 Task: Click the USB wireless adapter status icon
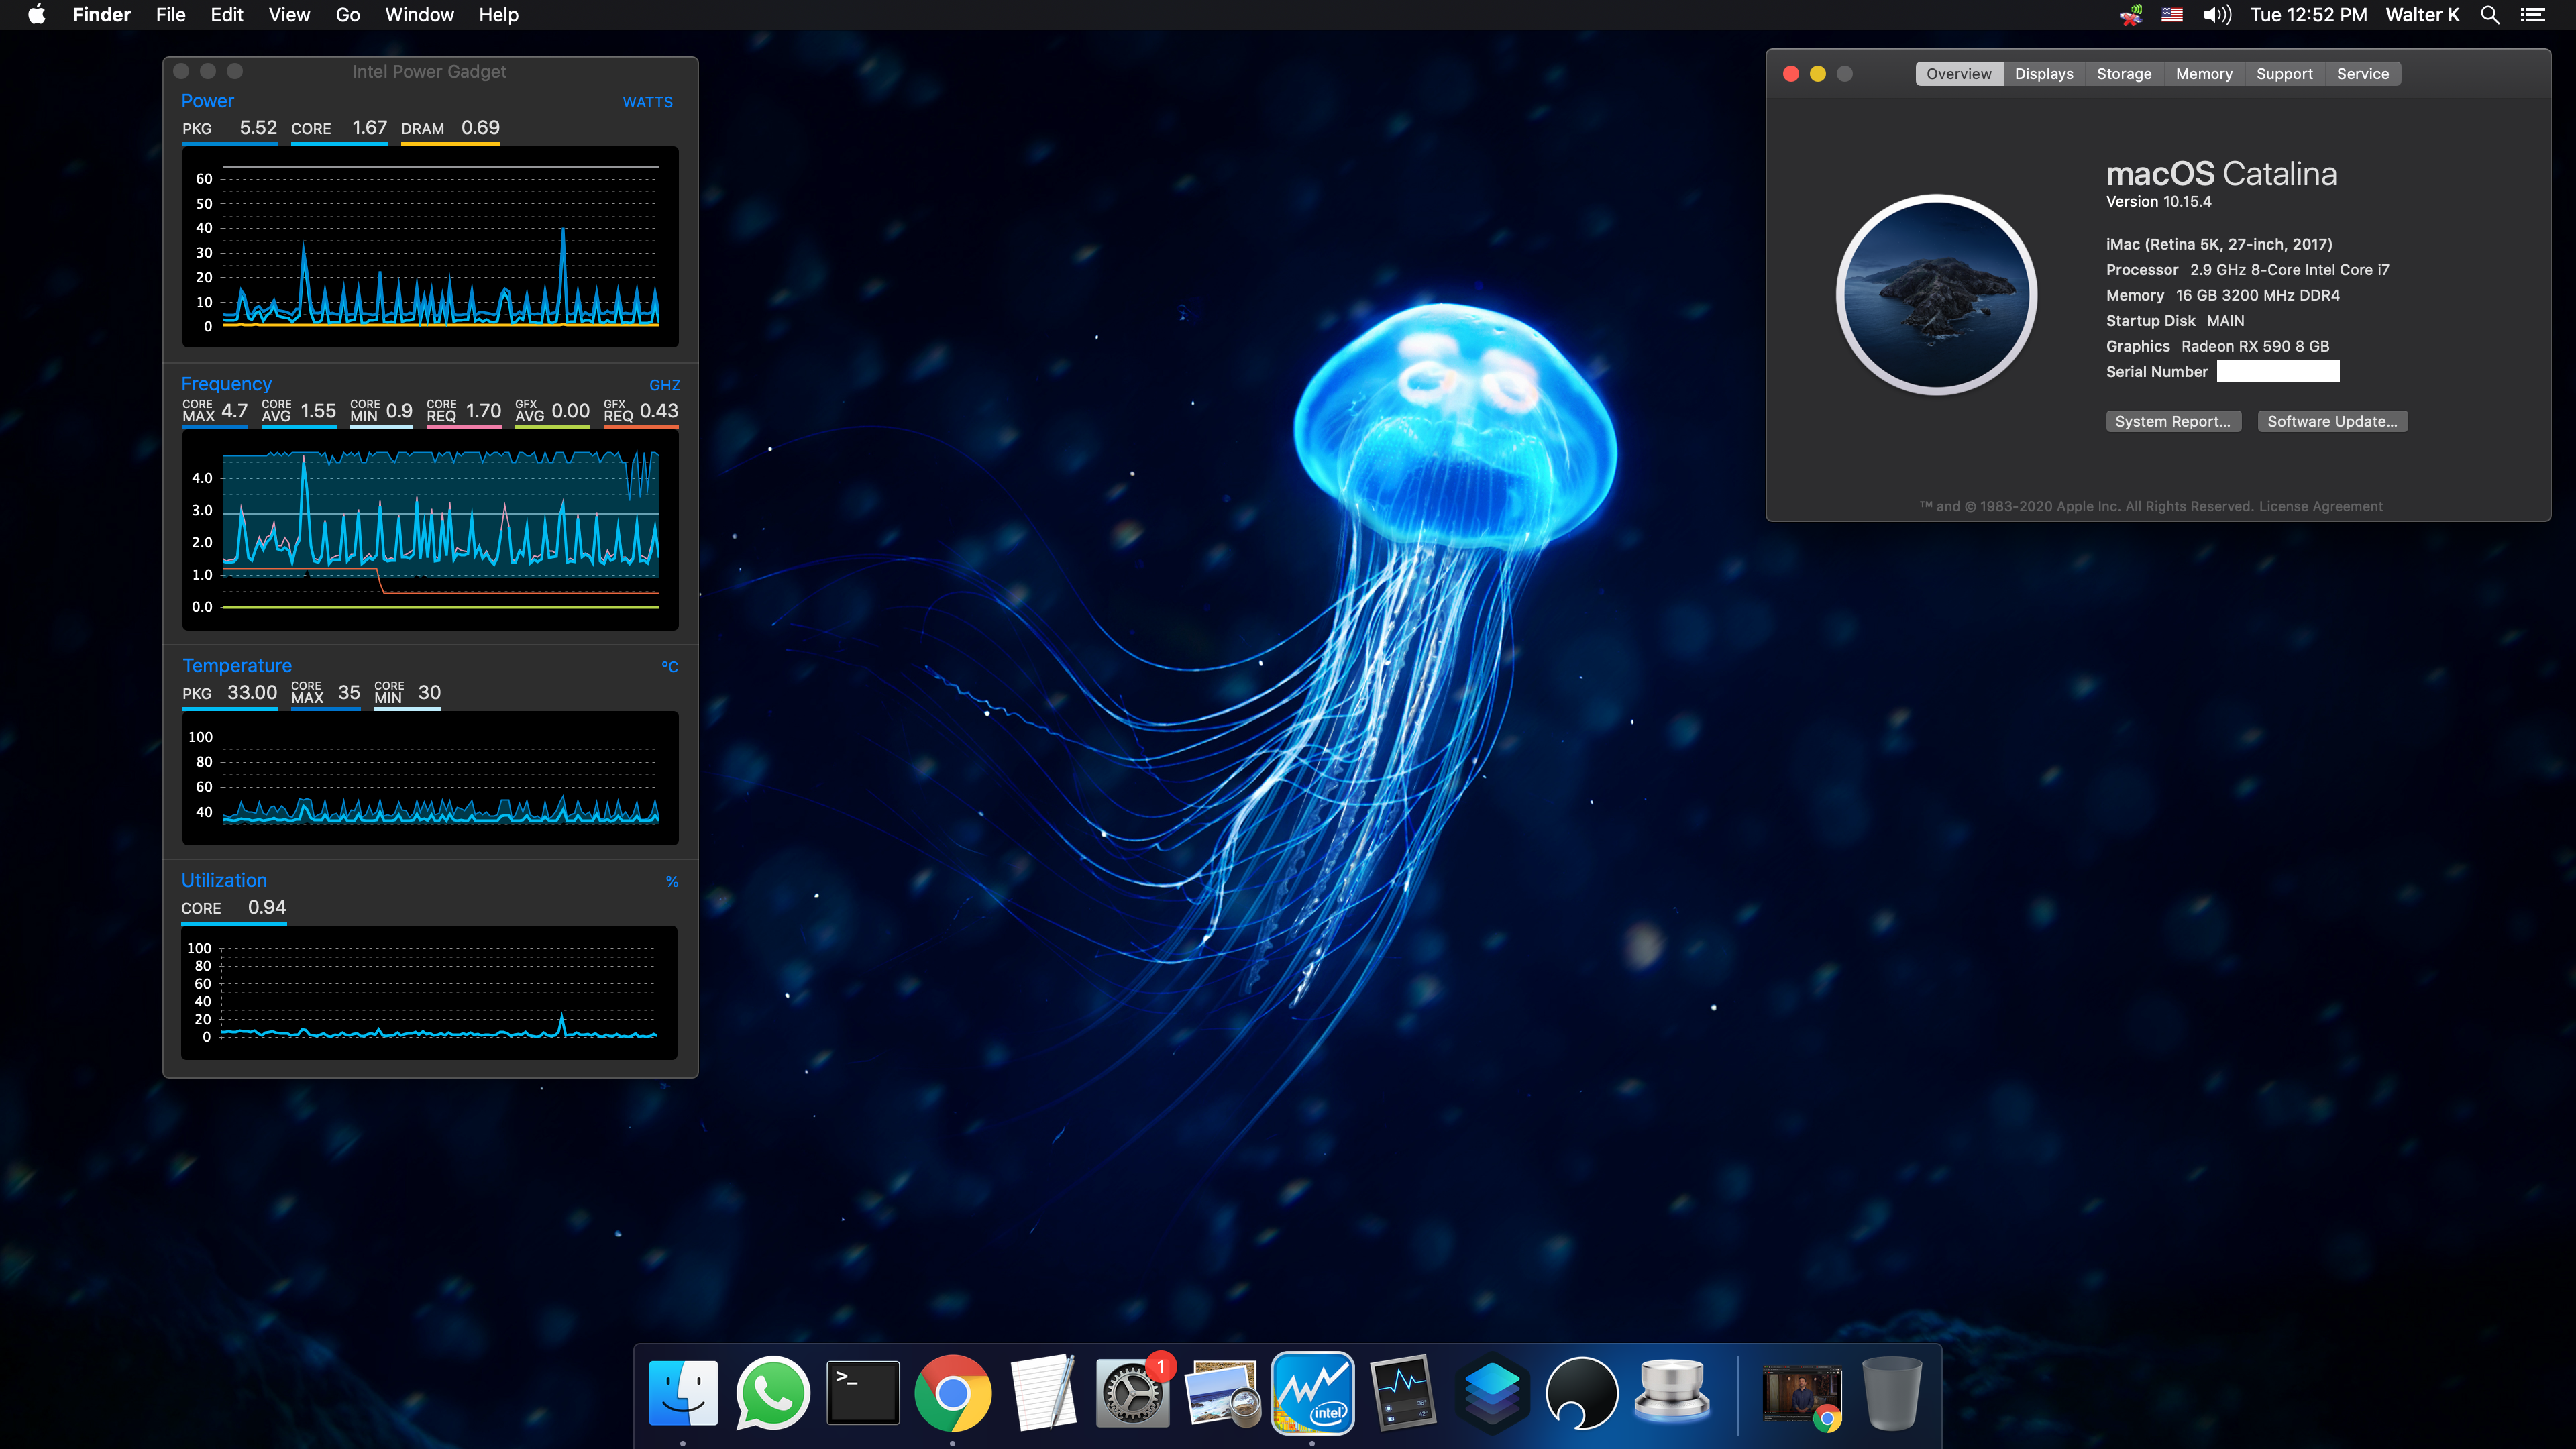tap(2130, 15)
